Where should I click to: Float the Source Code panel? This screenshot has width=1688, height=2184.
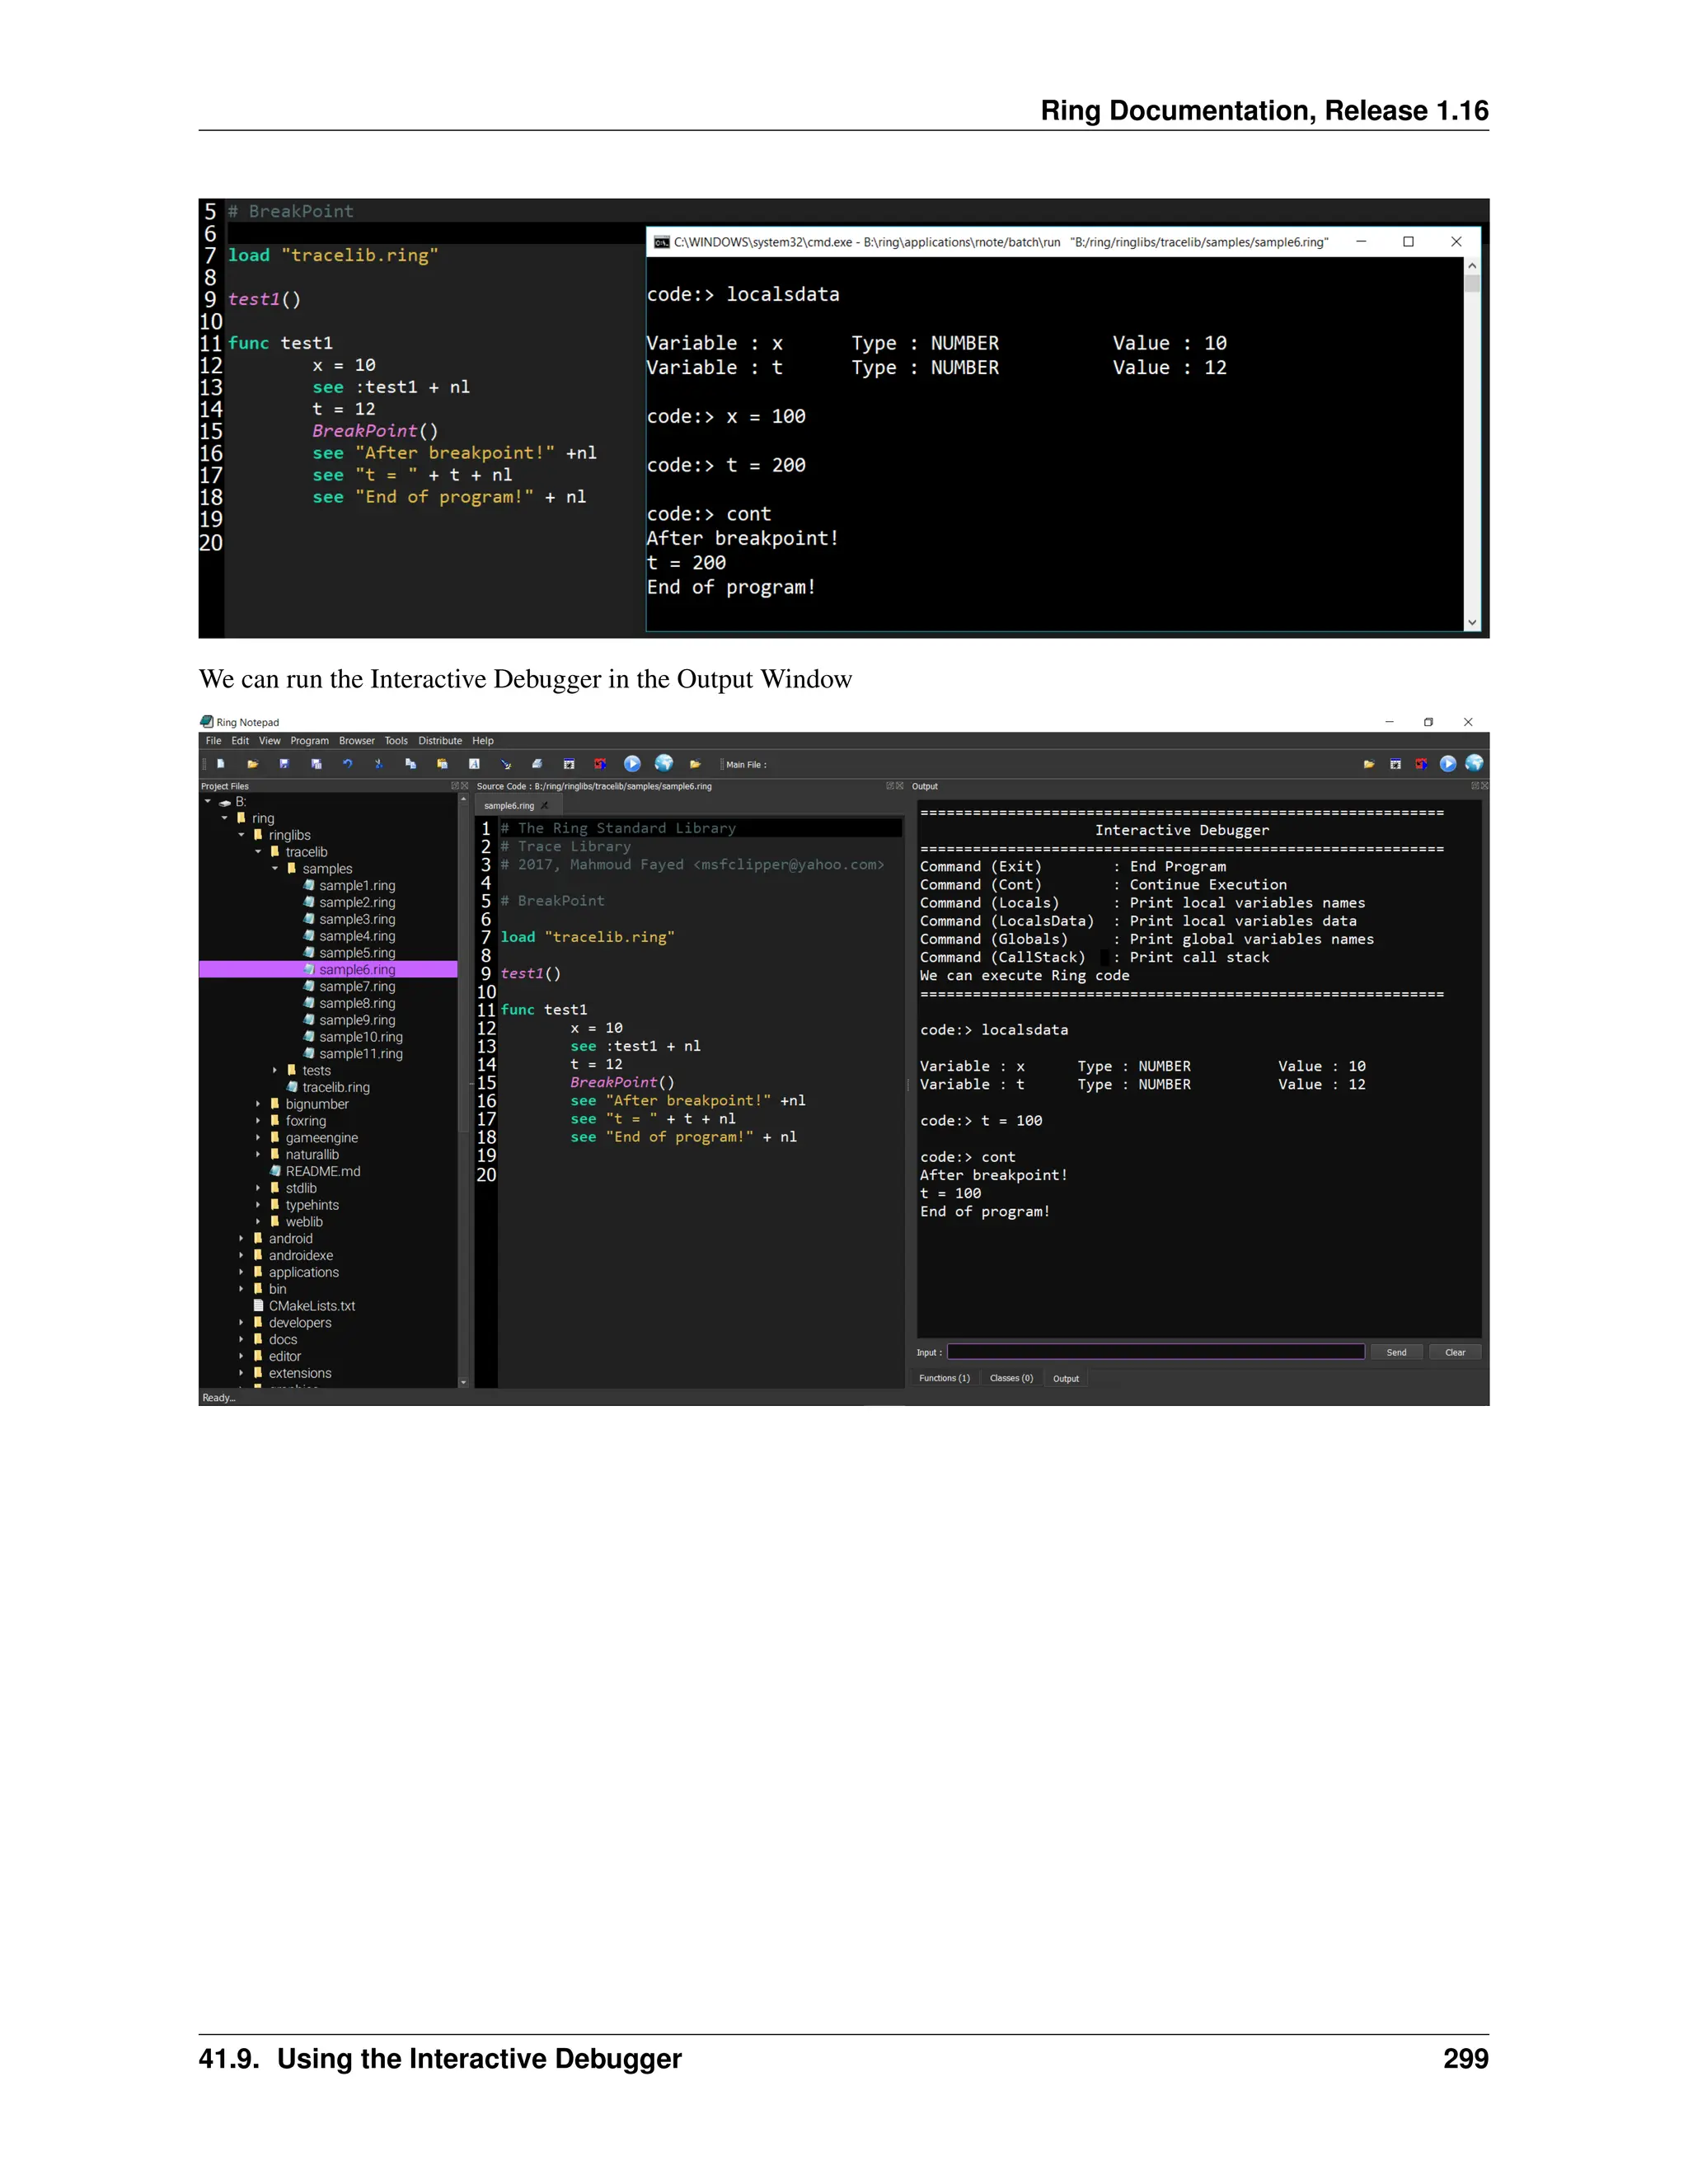(890, 786)
